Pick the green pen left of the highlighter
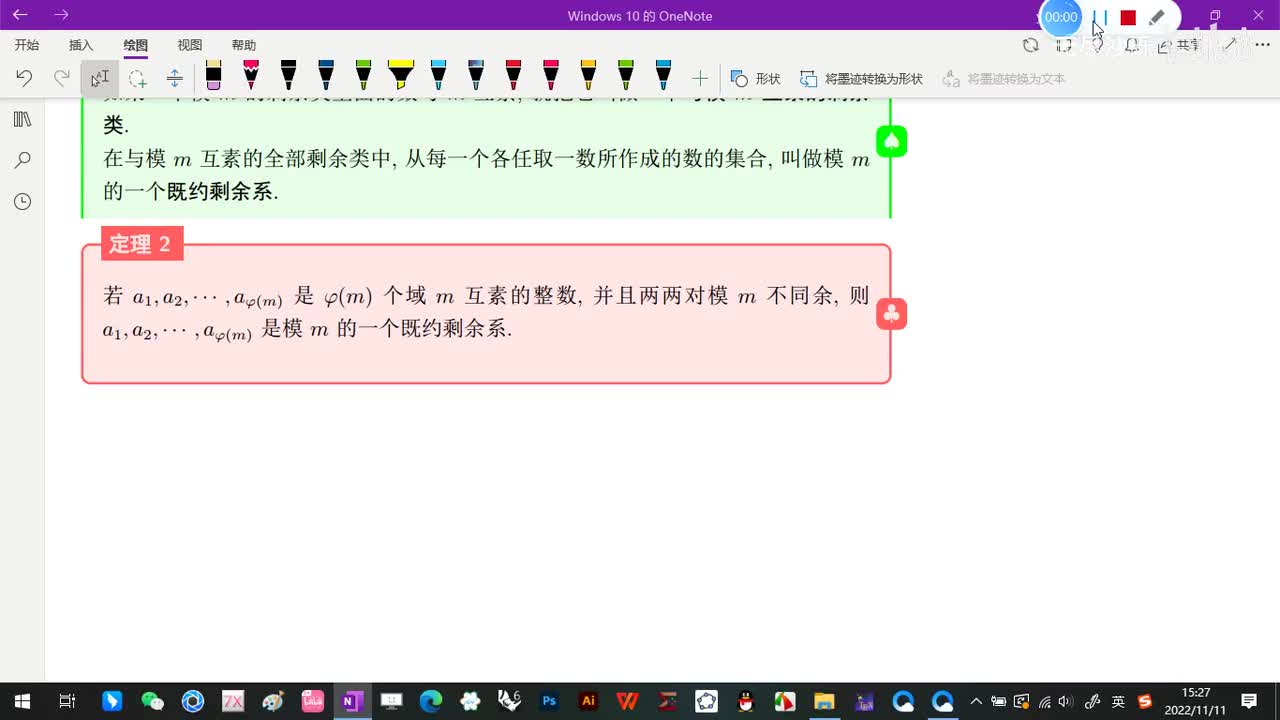This screenshot has width=1280, height=720. tap(363, 77)
